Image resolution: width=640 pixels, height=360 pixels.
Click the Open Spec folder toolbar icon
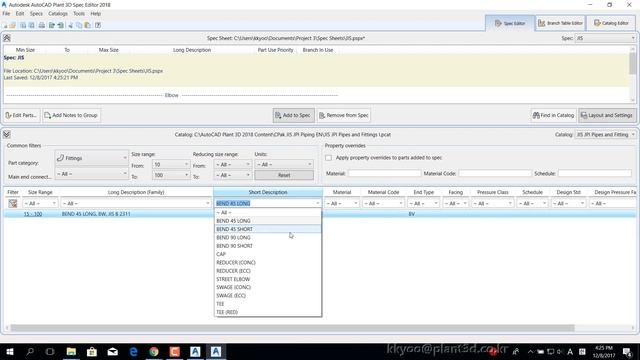point(13,25)
